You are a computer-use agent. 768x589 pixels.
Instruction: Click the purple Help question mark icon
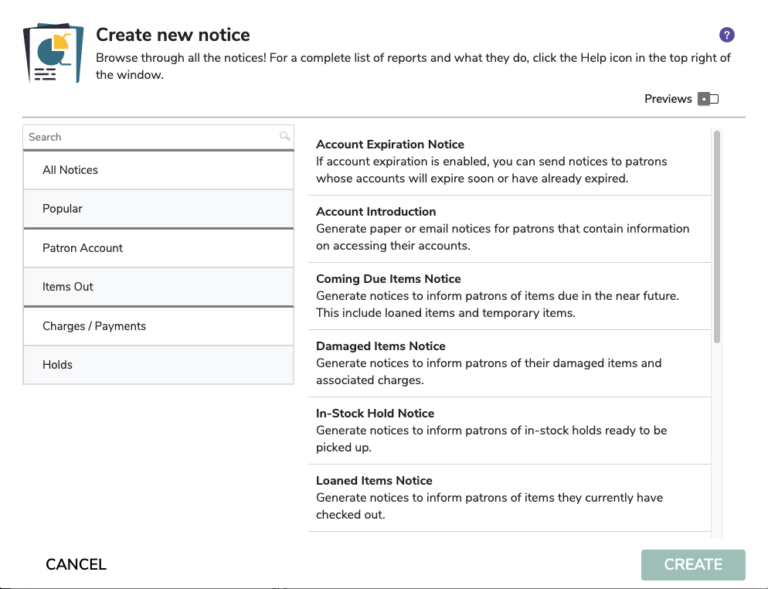[727, 35]
